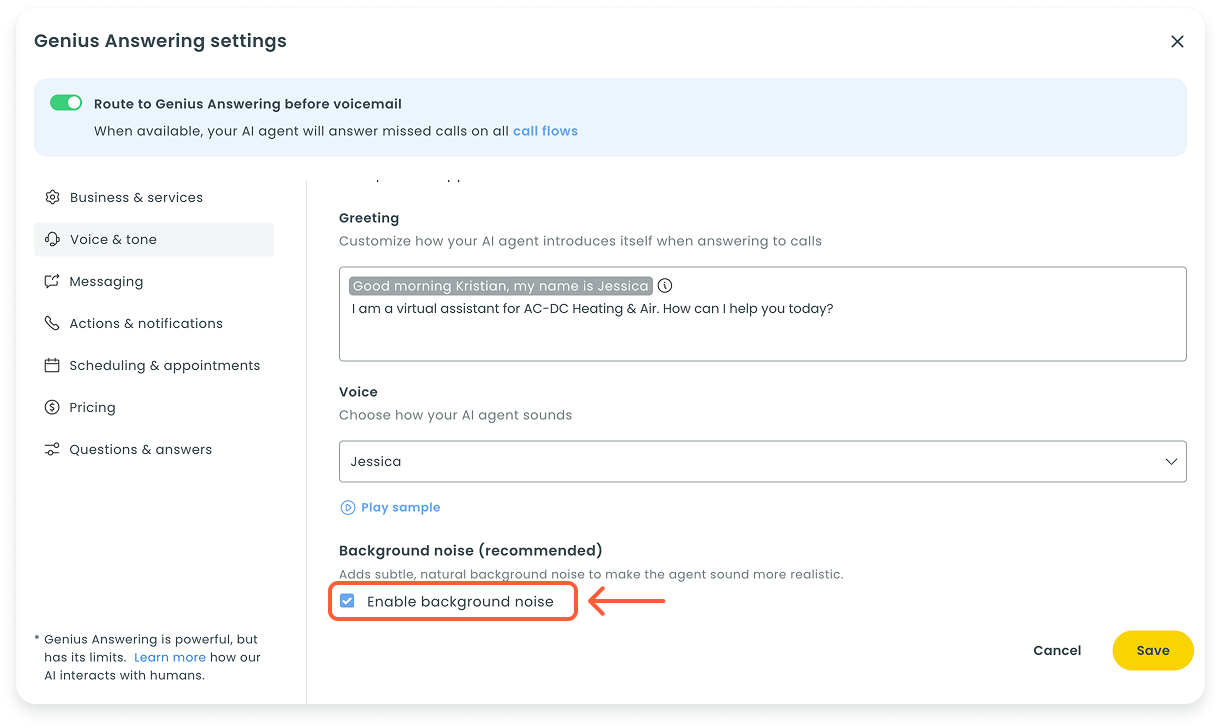Cancel the settings changes
Image resolution: width=1221 pixels, height=728 pixels.
1057,650
